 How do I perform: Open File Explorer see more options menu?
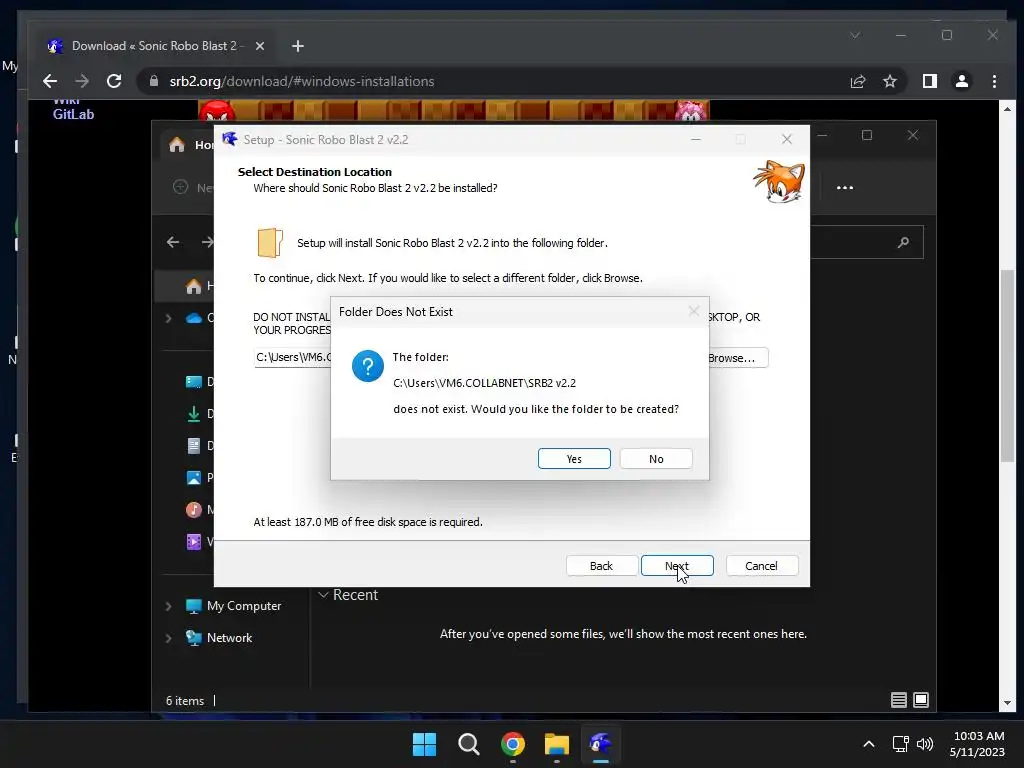[x=844, y=187]
